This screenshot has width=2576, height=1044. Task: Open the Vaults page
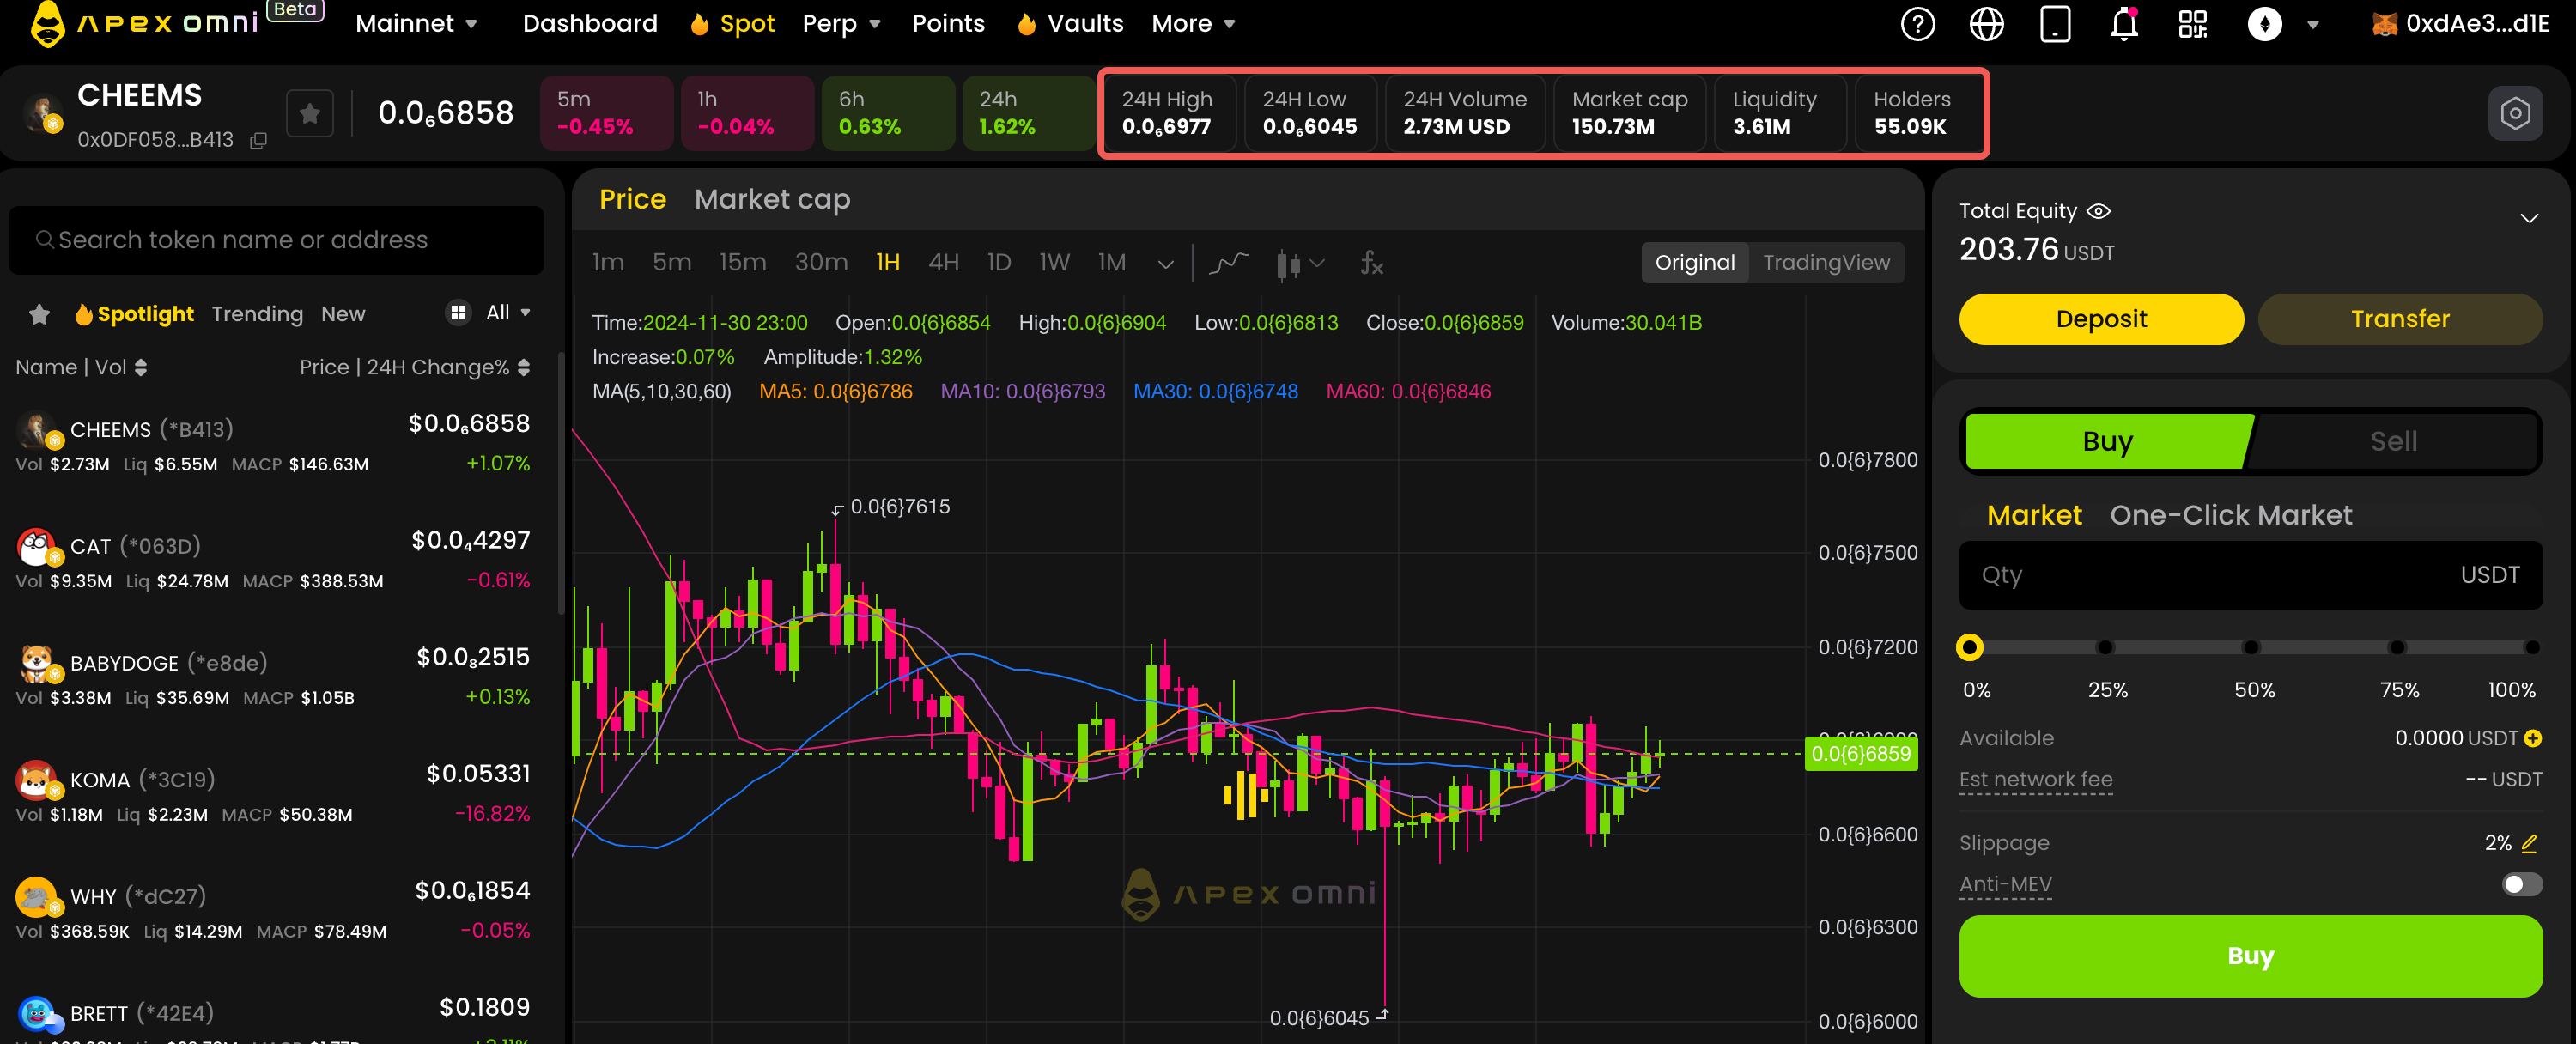(1069, 24)
